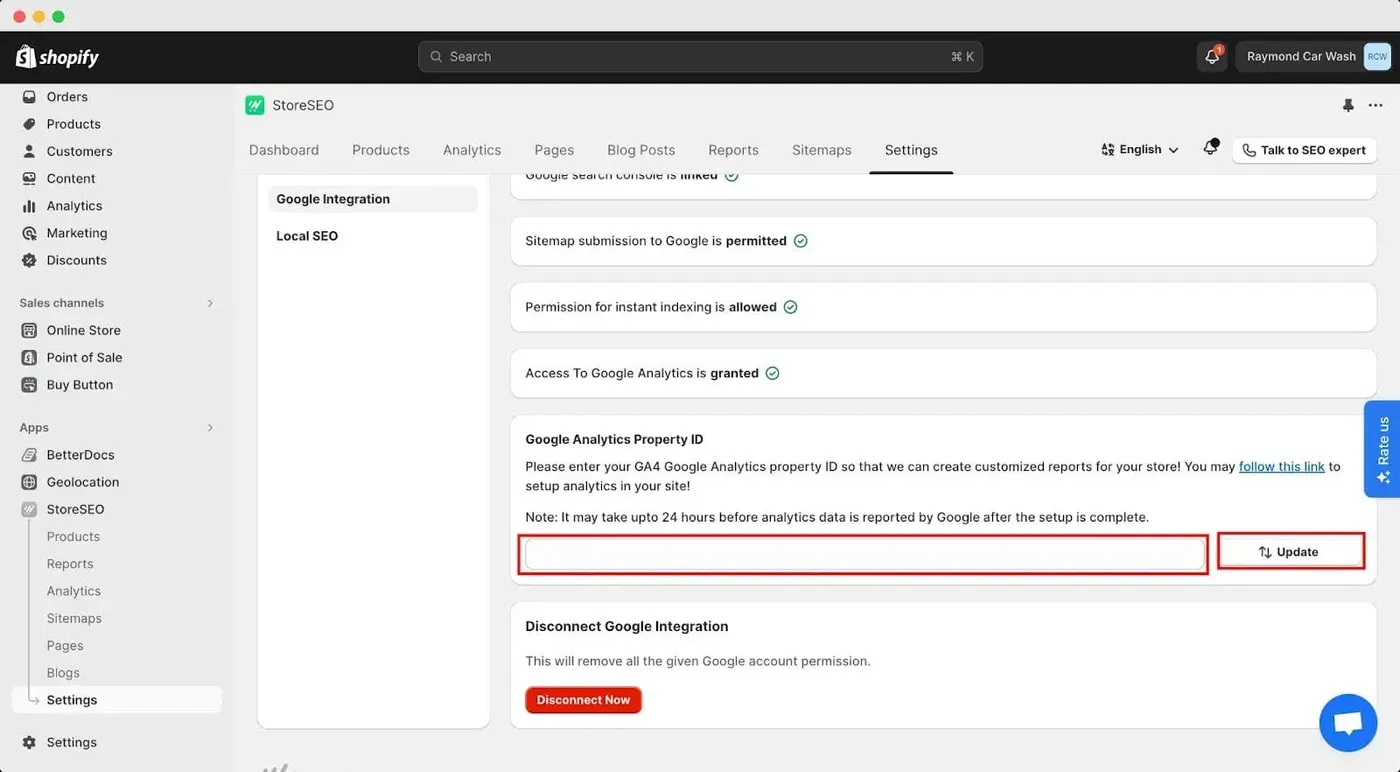Open the three-dots app menu
Screen dimensions: 1400x772
(1376, 106)
